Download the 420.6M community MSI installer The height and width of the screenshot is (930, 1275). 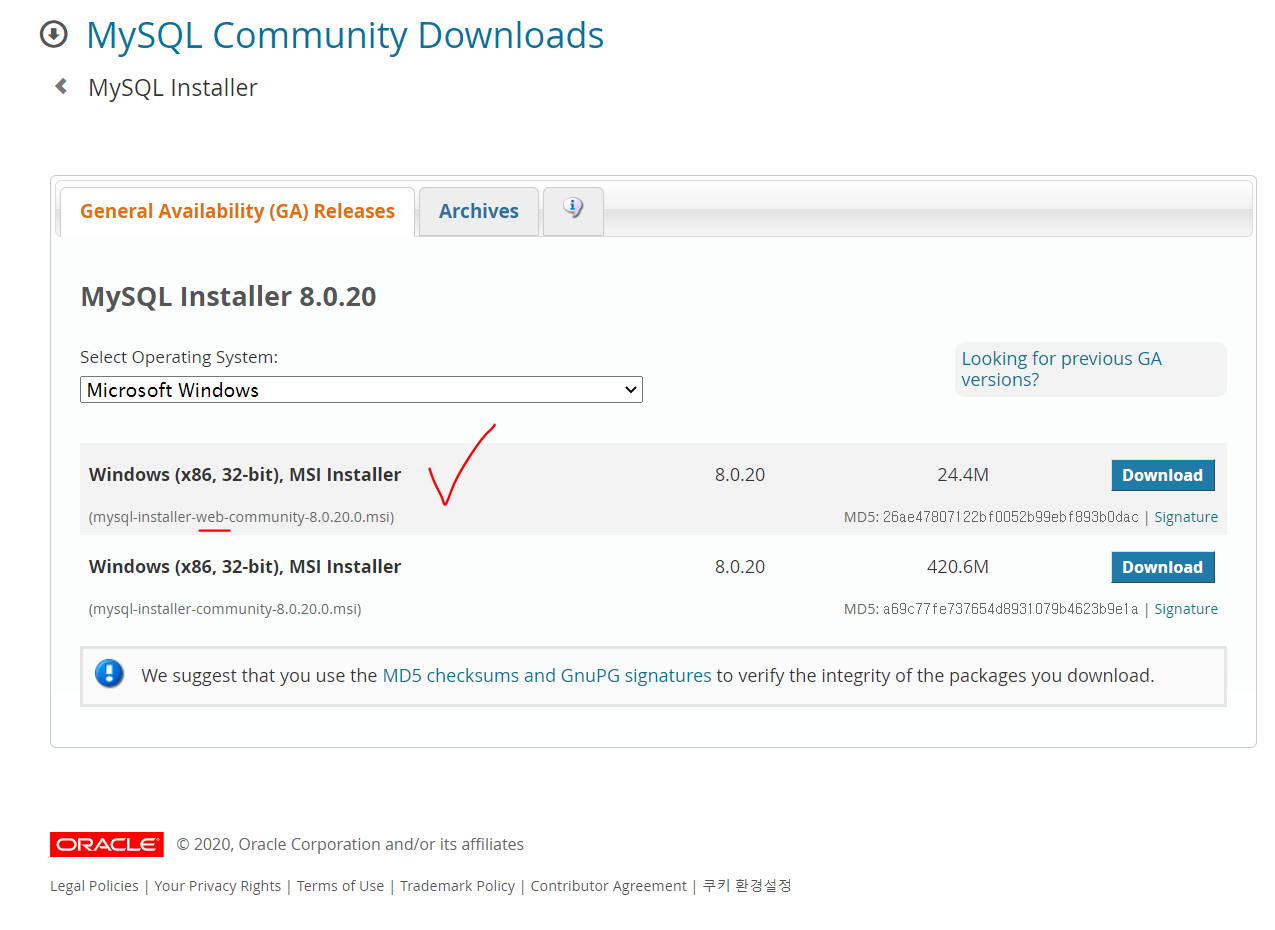(x=1163, y=567)
